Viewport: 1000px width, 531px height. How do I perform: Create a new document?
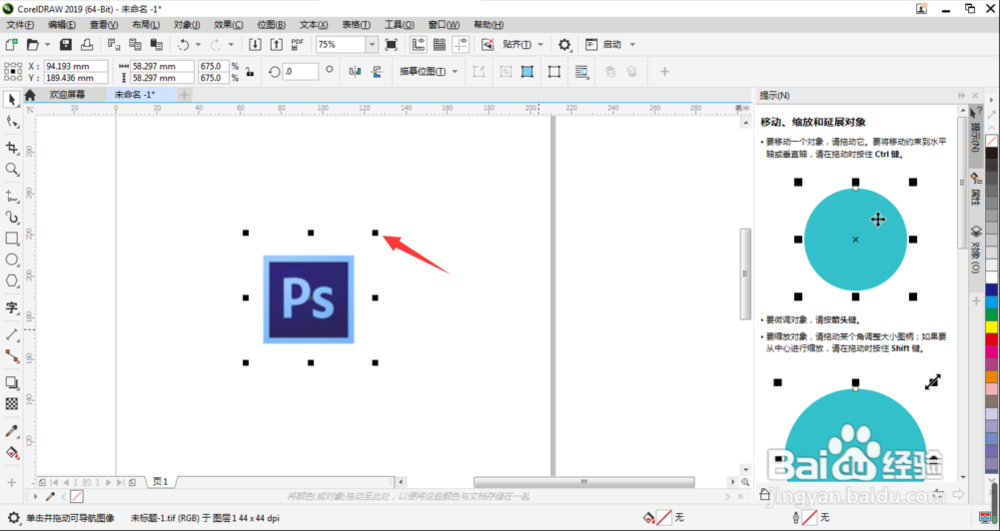coord(11,45)
